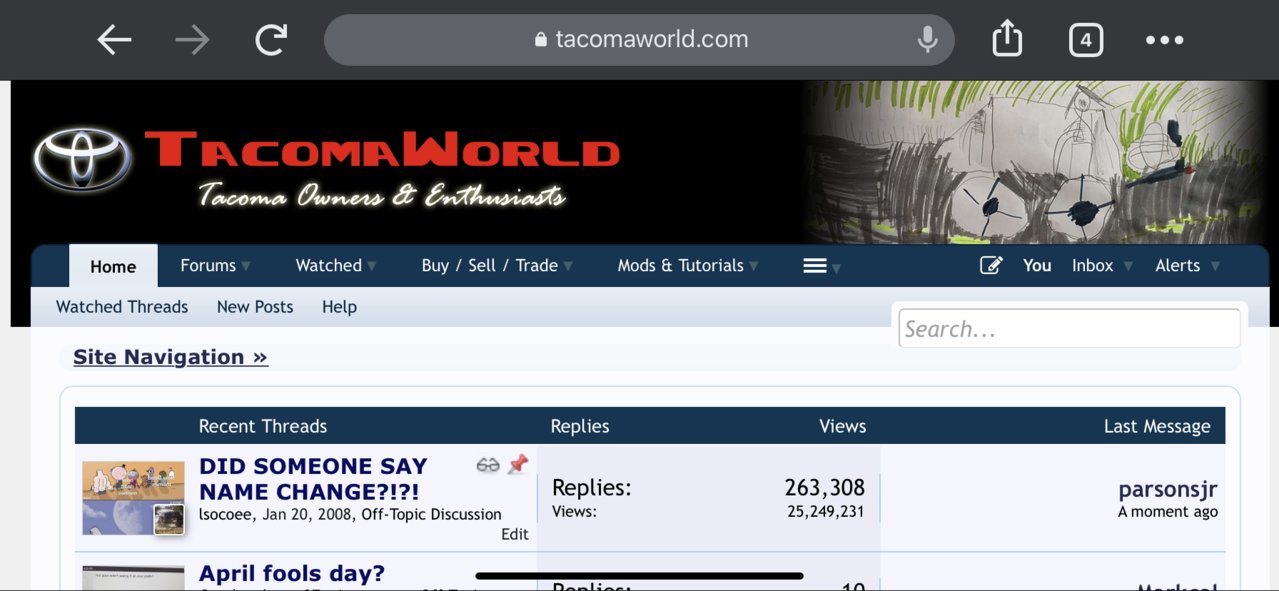View New Posts
The width and height of the screenshot is (1279, 591).
pos(255,307)
